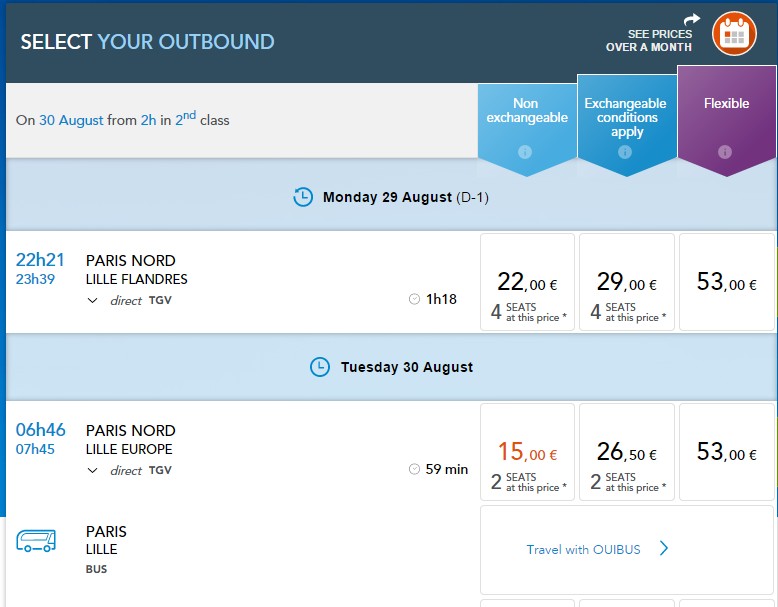This screenshot has width=778, height=607.
Task: Click the OUIBUS bus icon
Action: 36,540
